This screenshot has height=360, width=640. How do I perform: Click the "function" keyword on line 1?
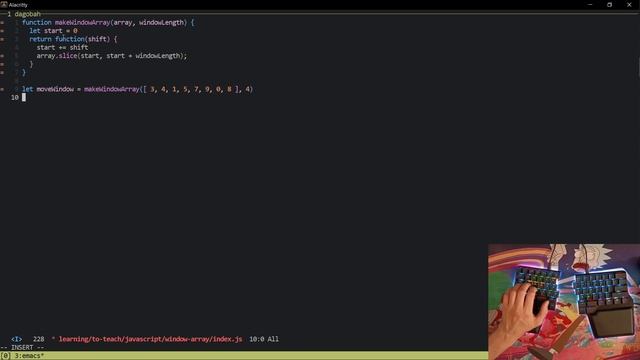coord(37,22)
